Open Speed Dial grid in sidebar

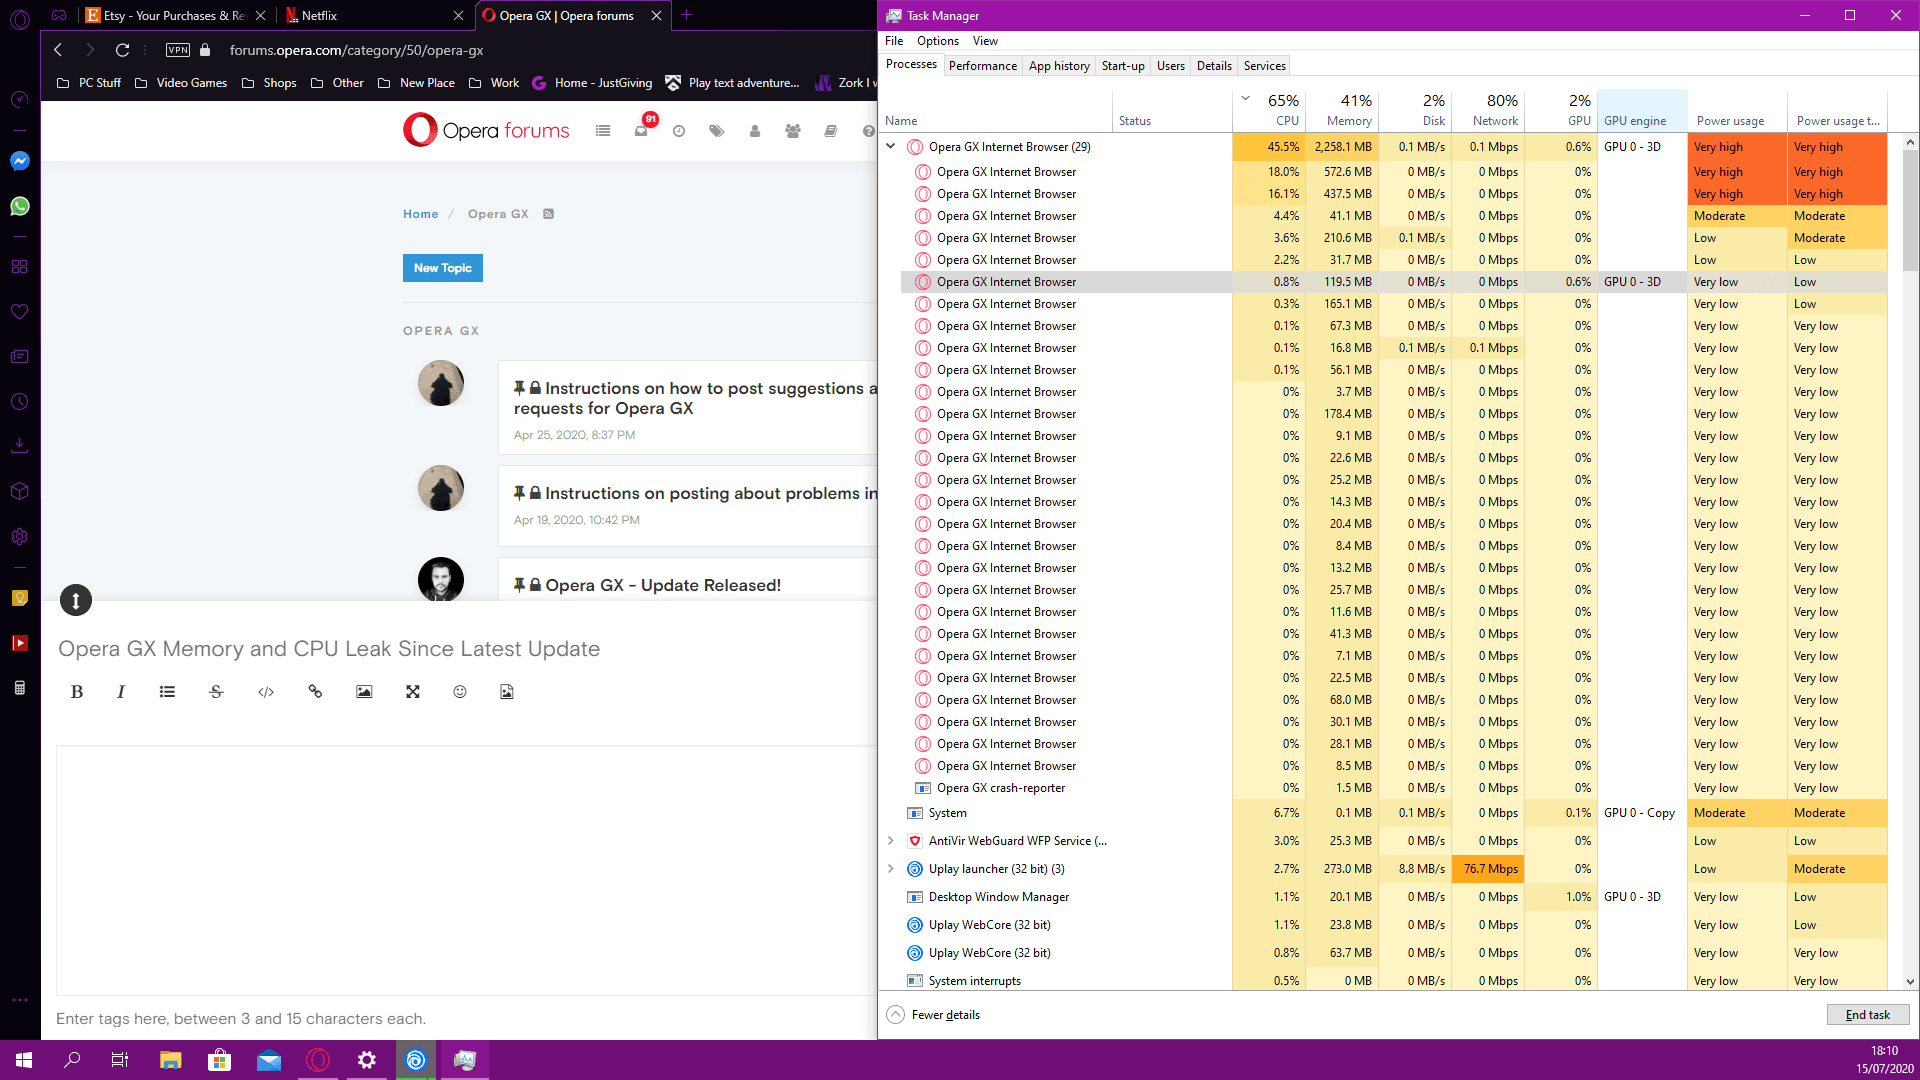[19, 267]
